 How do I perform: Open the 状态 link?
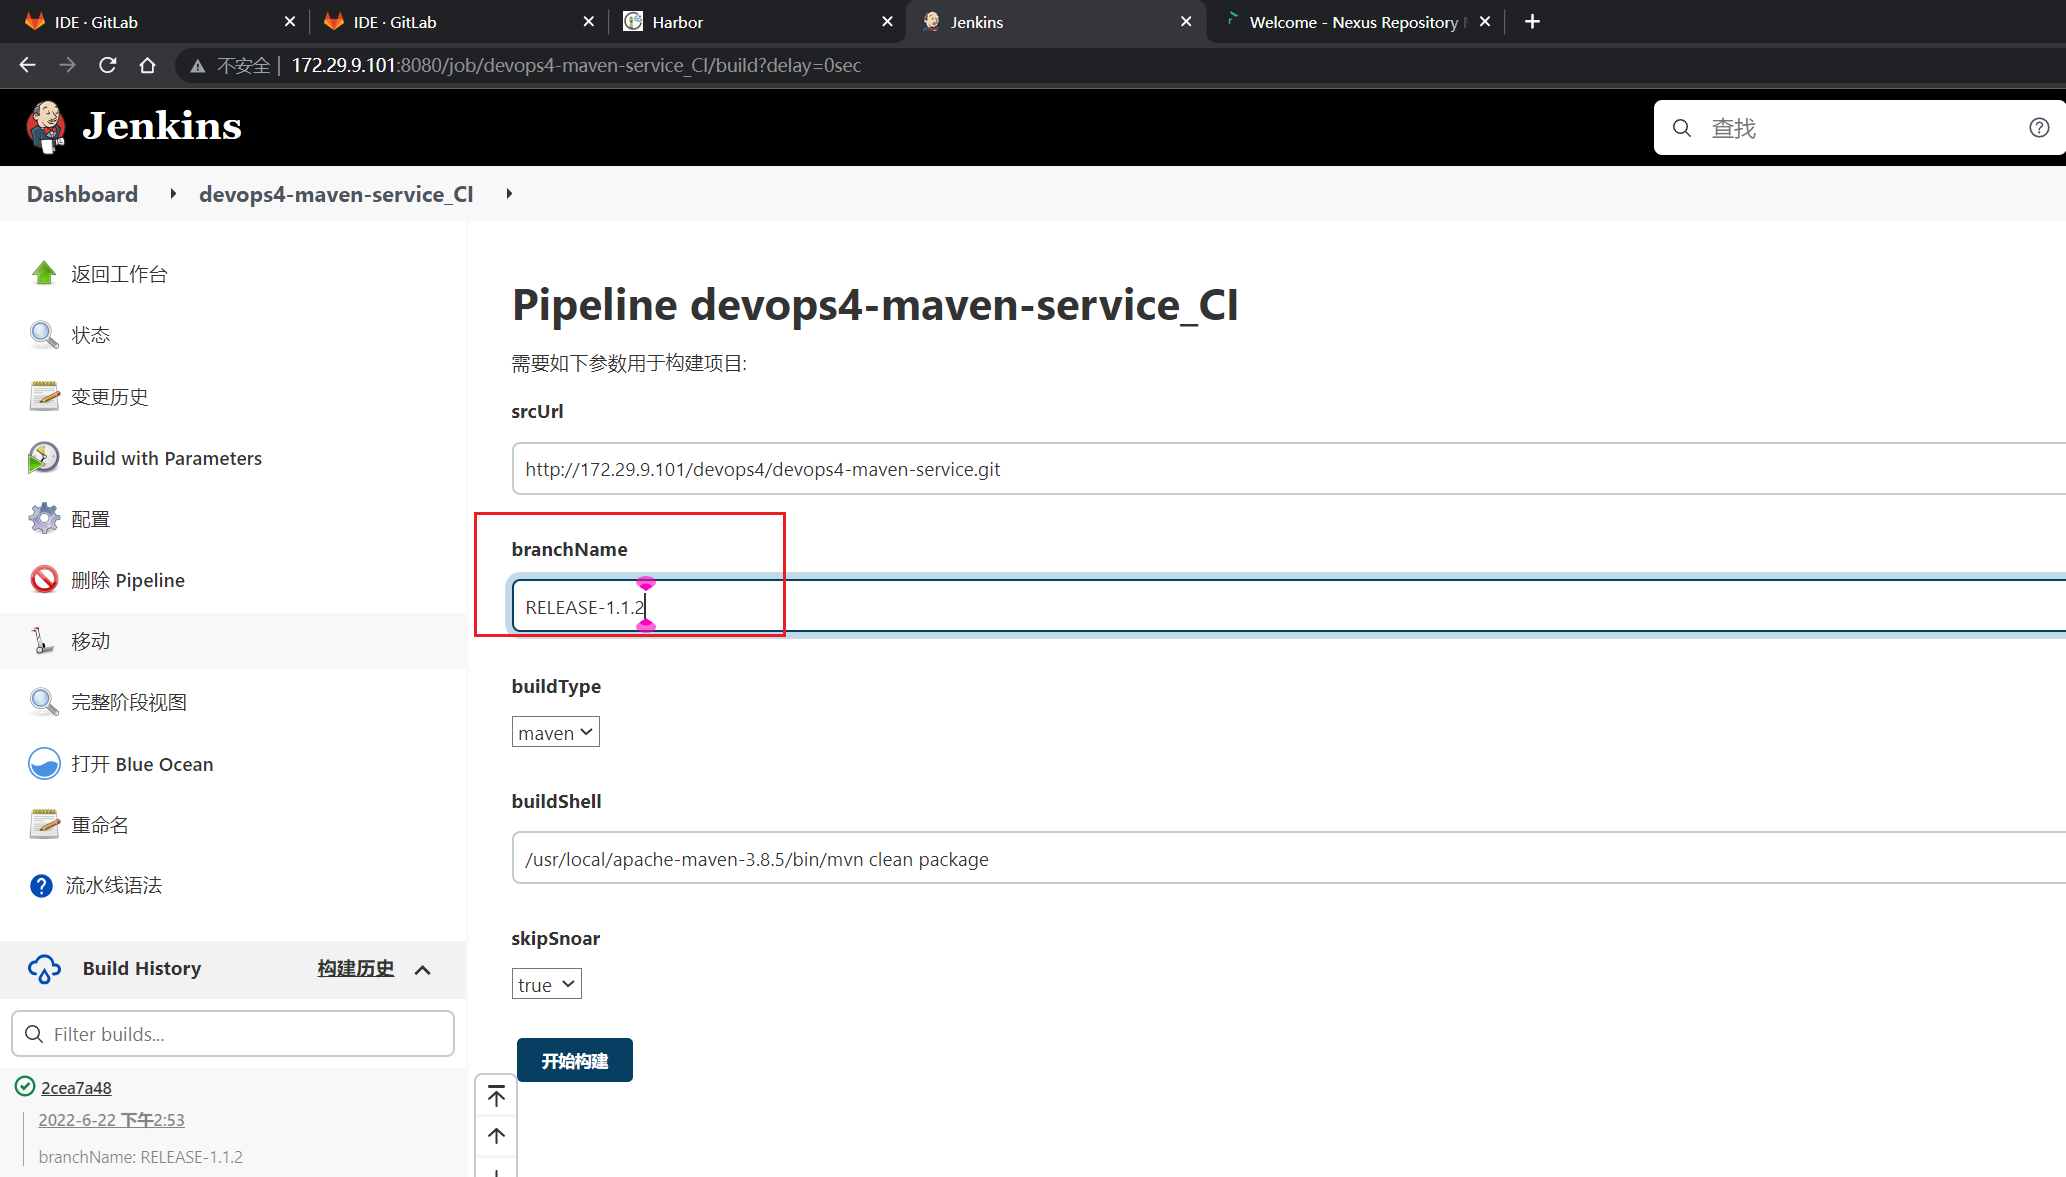click(91, 335)
